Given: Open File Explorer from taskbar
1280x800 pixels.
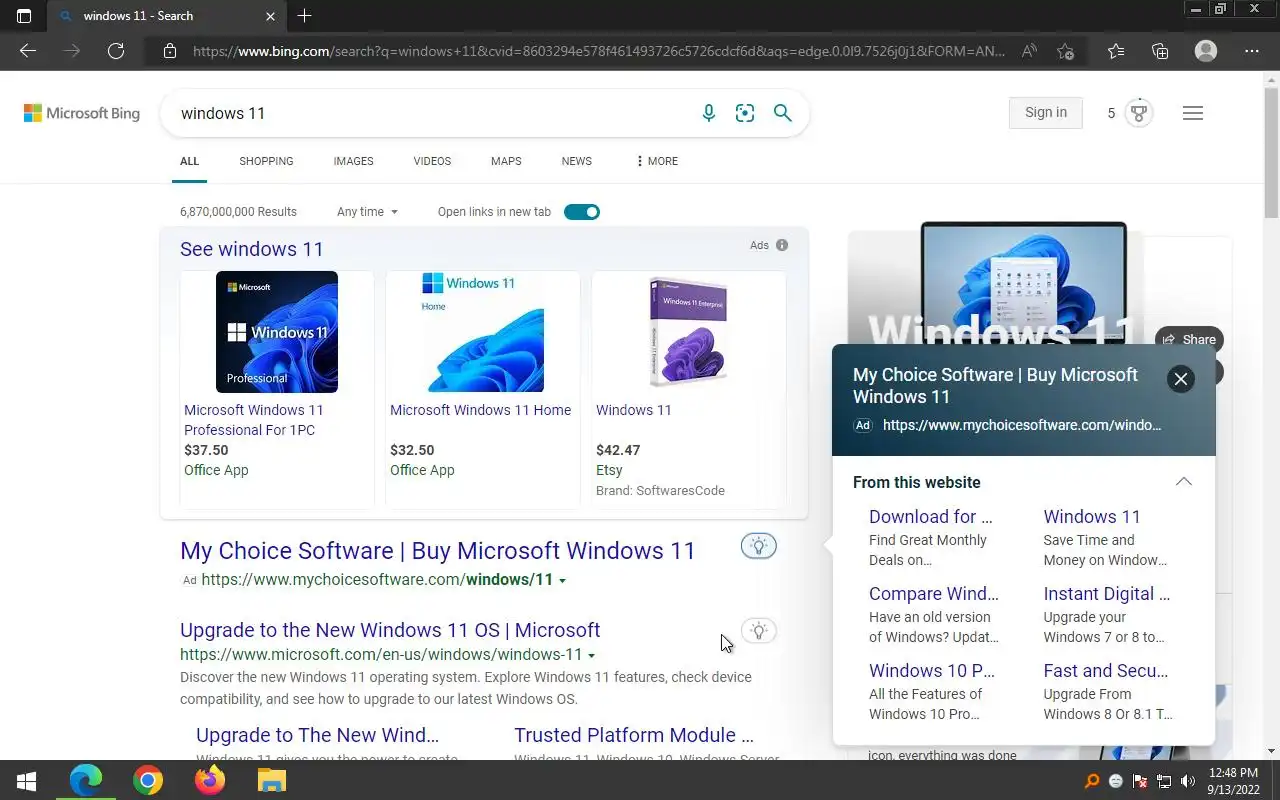Looking at the screenshot, I should pos(272,780).
